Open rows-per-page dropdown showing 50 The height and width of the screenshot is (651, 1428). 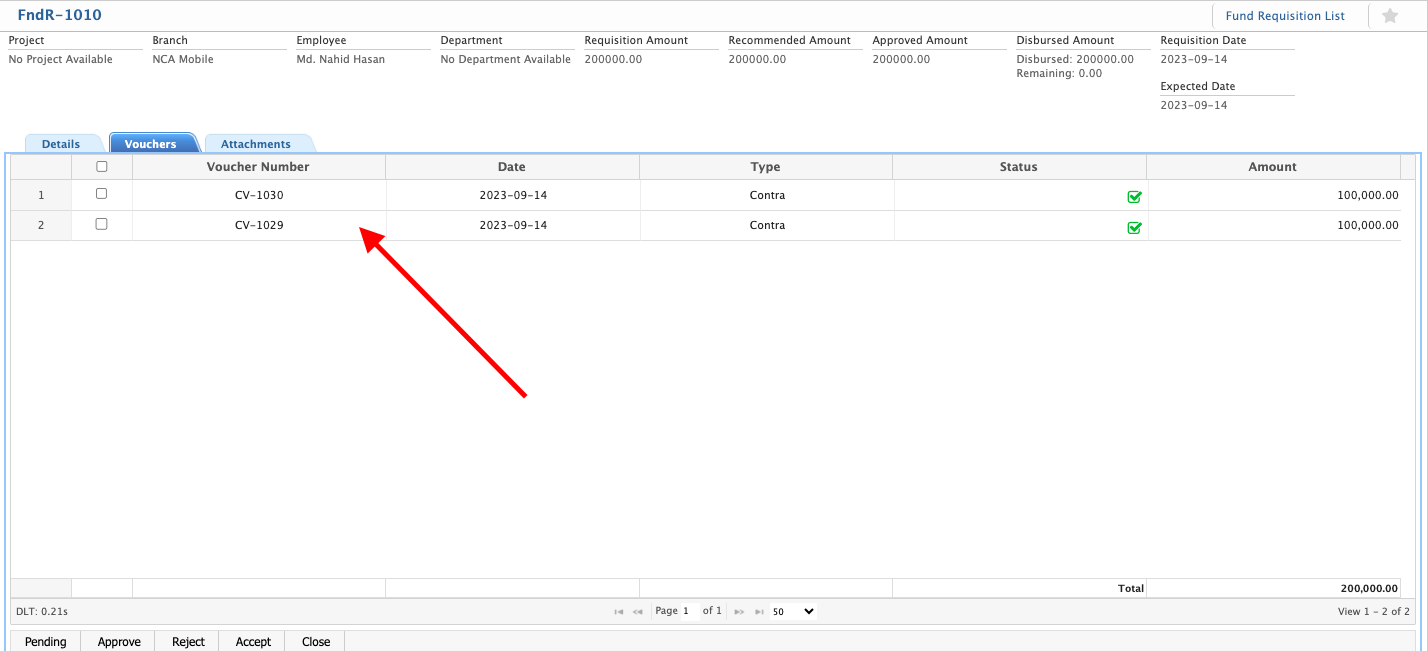(x=794, y=611)
